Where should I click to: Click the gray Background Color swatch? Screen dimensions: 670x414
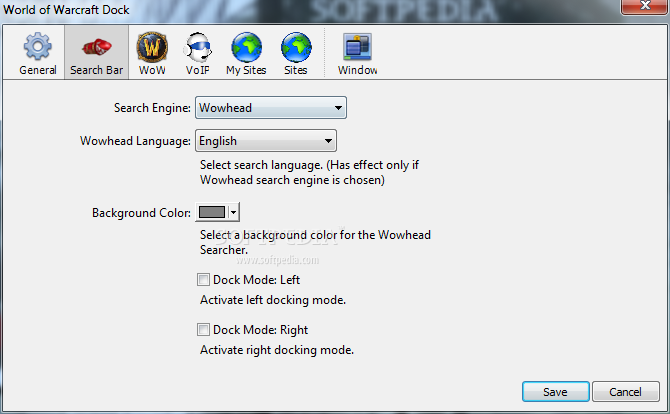[212, 212]
